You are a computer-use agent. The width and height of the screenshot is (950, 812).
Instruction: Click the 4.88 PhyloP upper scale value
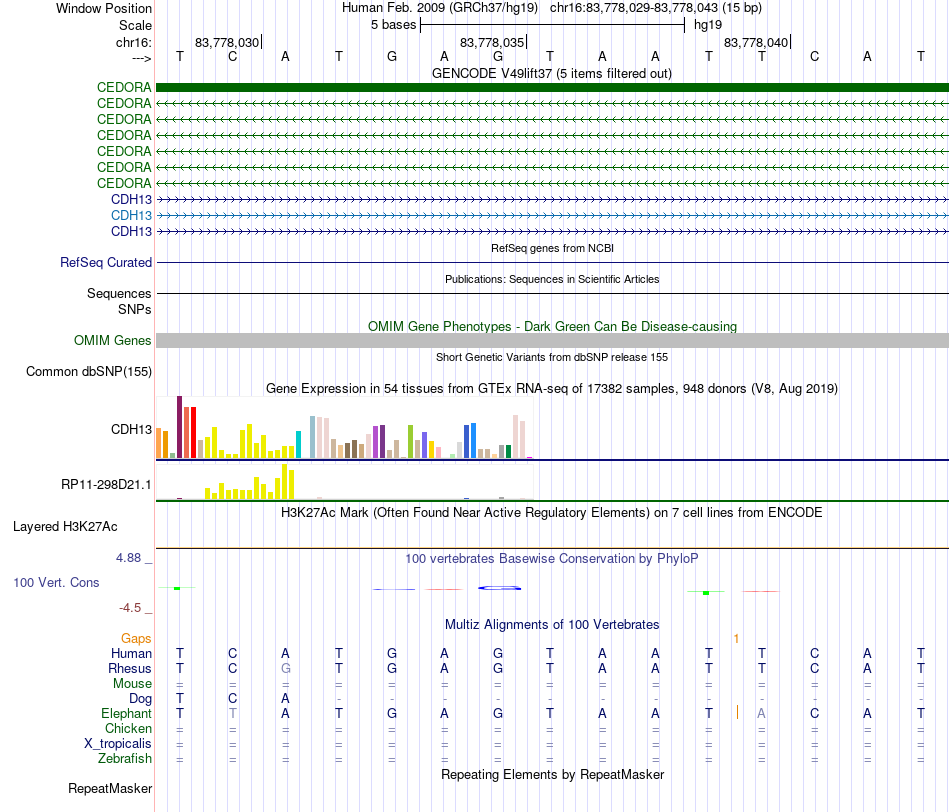pyautogui.click(x=128, y=557)
